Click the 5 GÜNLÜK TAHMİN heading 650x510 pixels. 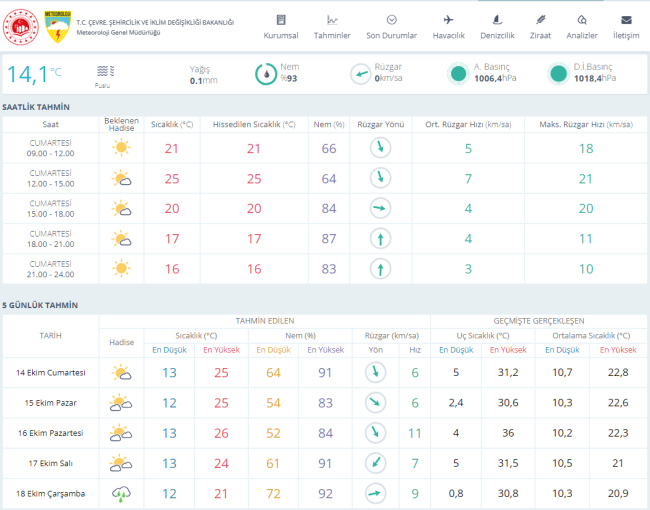40,305
